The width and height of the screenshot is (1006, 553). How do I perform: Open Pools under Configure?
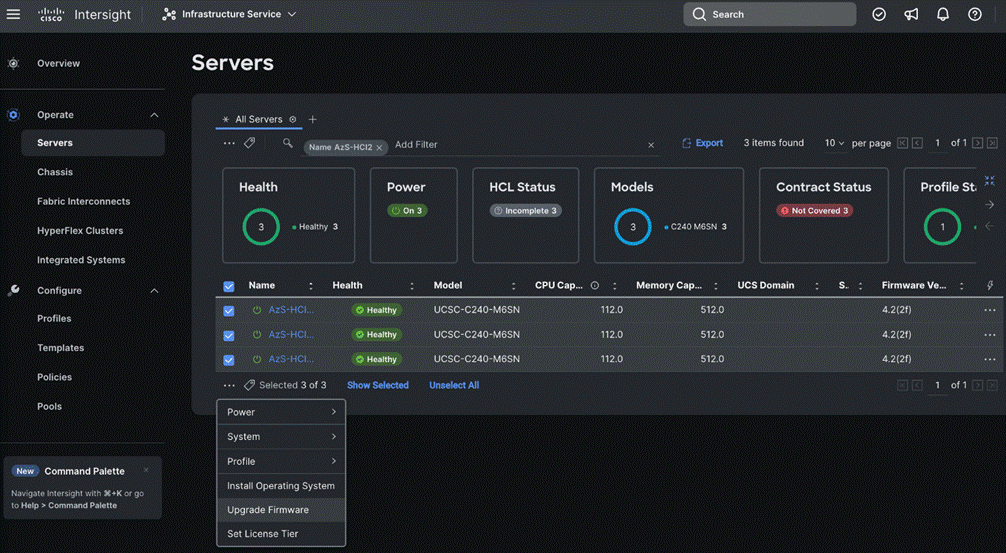pos(49,407)
